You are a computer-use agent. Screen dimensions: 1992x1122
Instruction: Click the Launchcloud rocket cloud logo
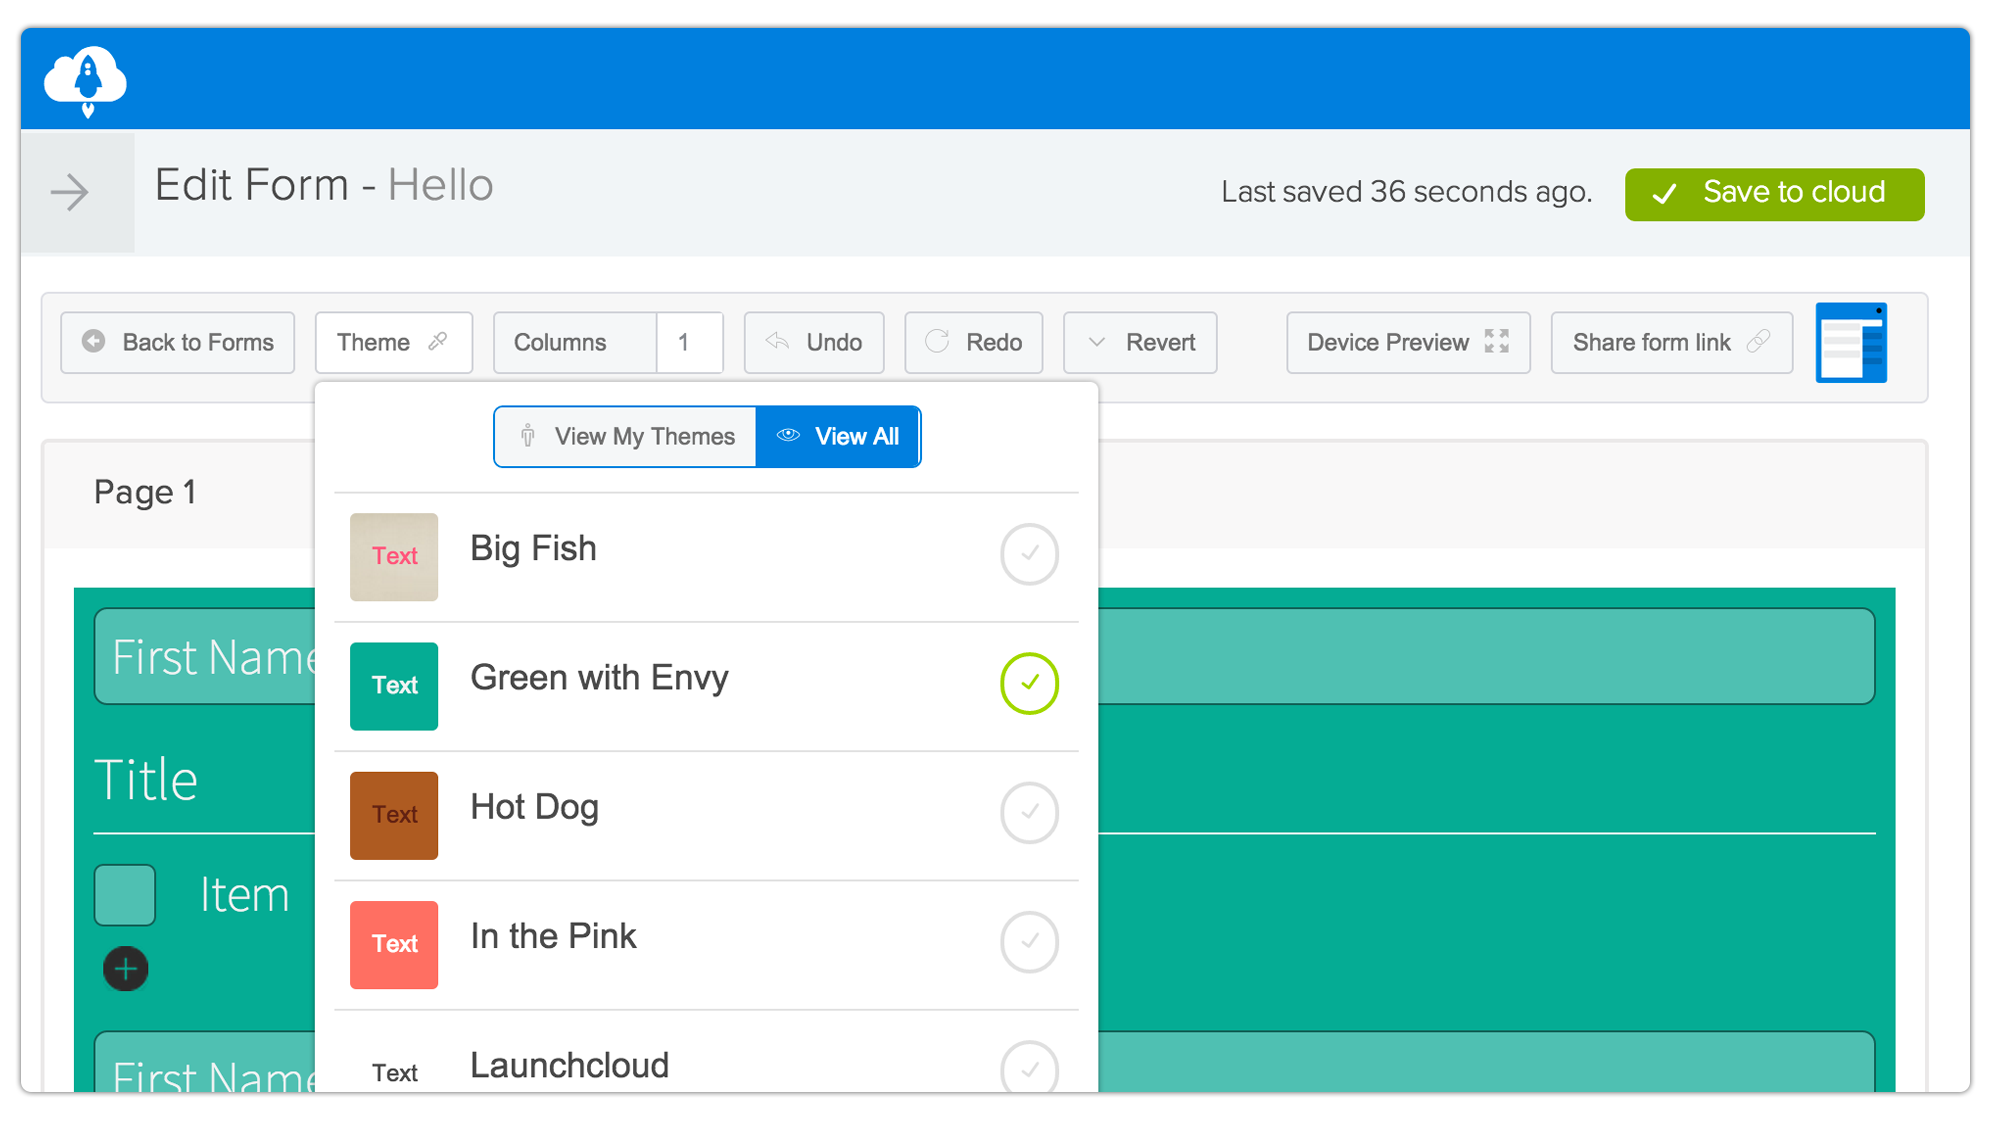[x=86, y=80]
